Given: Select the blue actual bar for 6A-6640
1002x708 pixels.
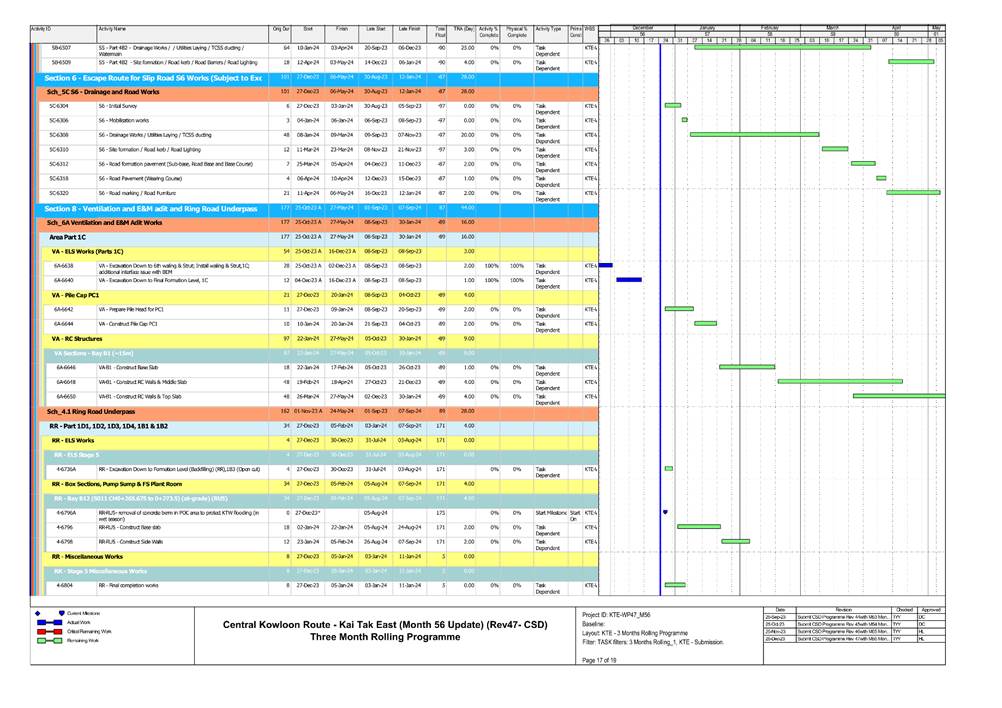Looking at the screenshot, I should [629, 281].
